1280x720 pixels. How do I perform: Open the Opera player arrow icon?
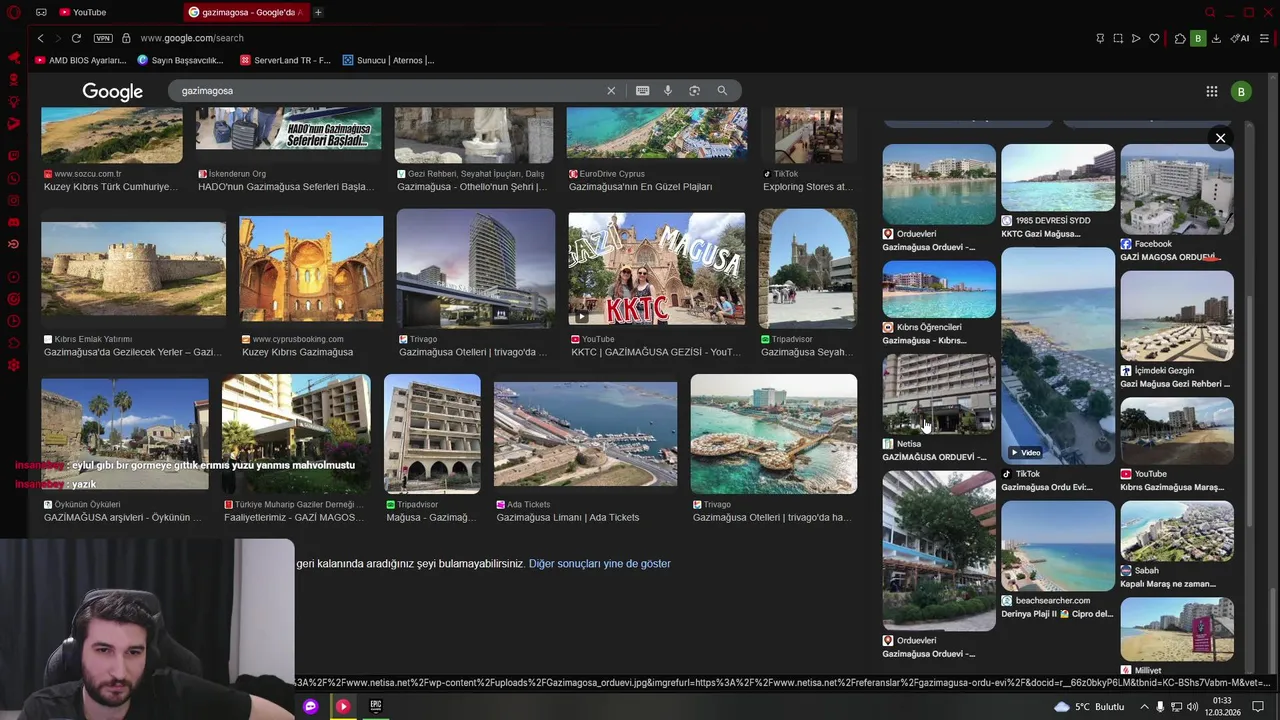[1136, 38]
